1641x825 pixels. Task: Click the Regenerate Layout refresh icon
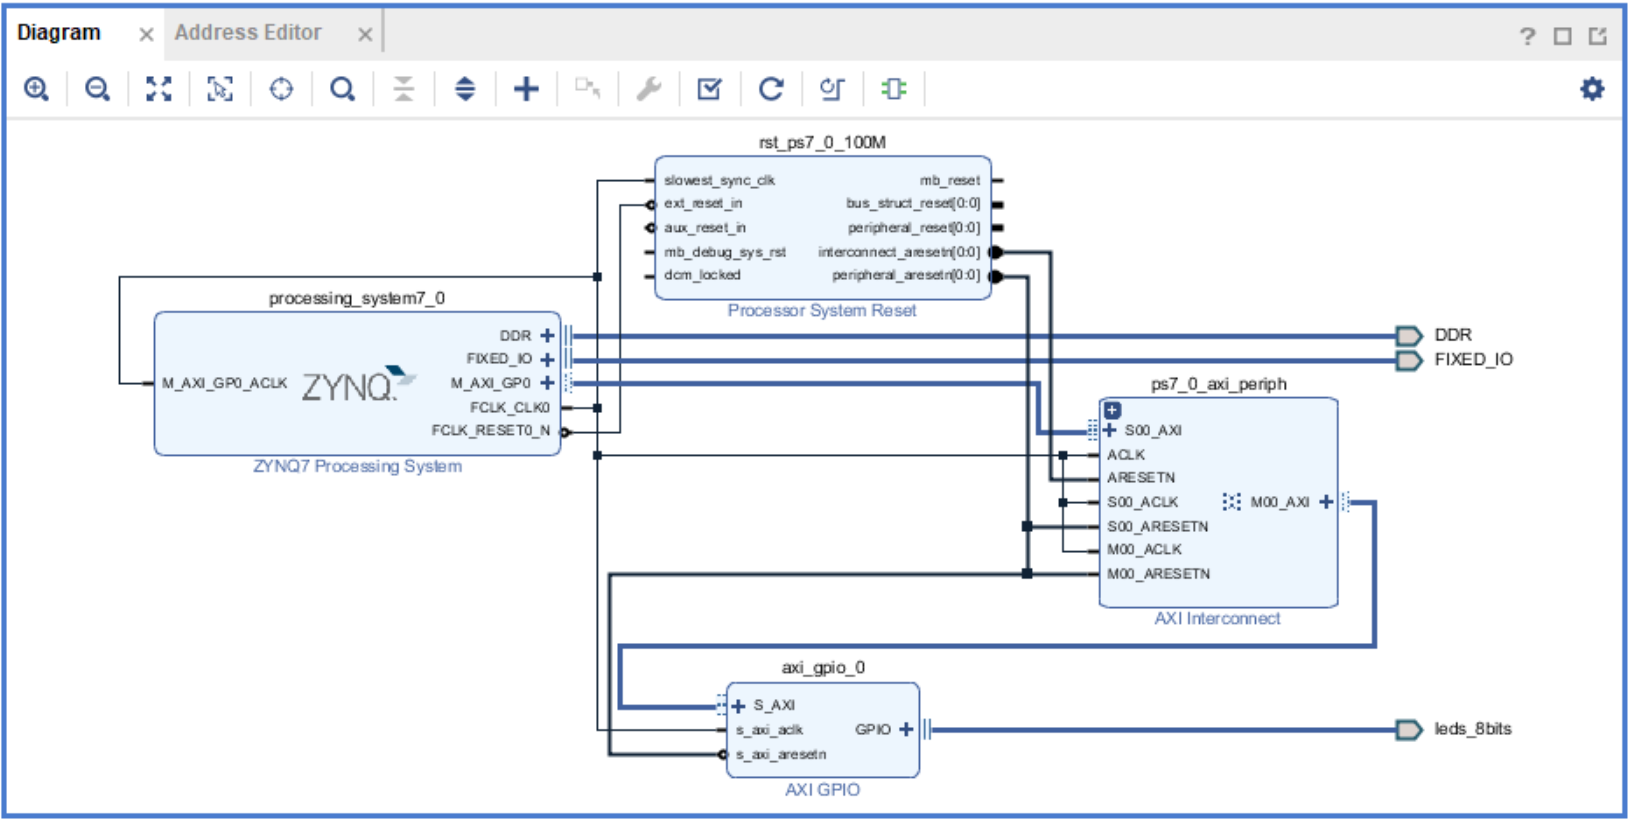pyautogui.click(x=771, y=89)
